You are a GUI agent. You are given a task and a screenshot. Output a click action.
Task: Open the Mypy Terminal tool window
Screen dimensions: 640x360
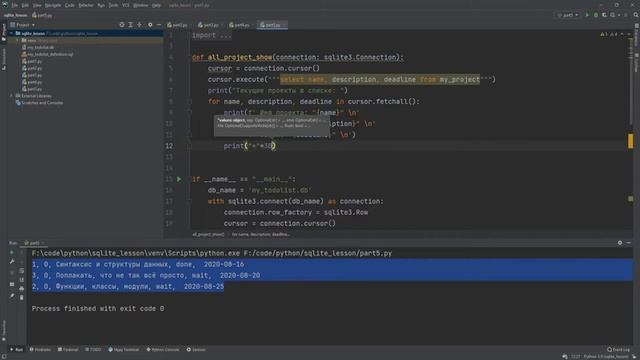[x=124, y=350]
